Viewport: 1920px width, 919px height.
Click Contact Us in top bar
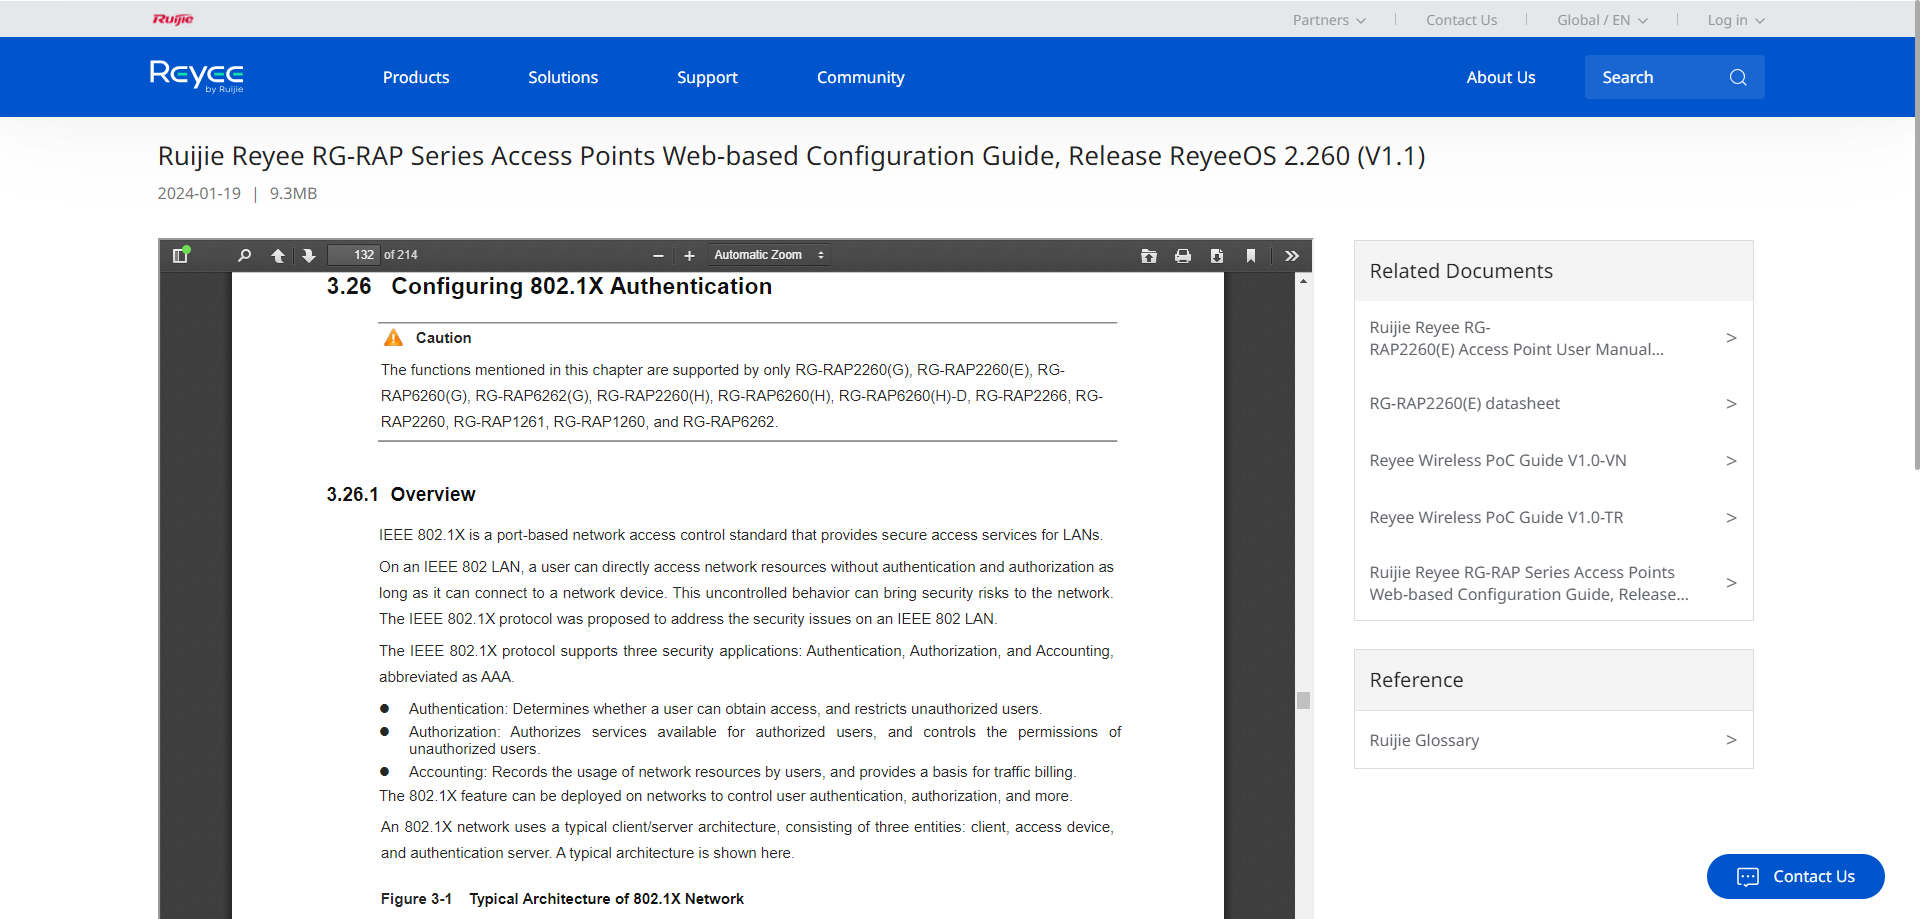point(1461,20)
